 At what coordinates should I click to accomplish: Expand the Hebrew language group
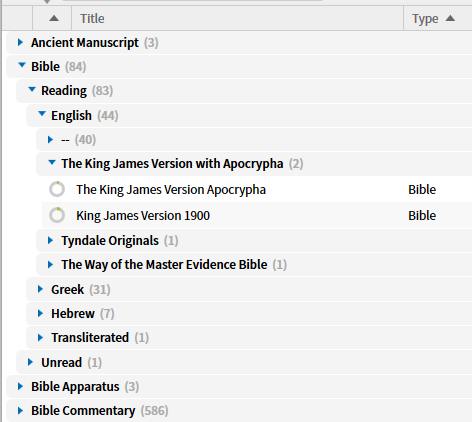[40, 313]
